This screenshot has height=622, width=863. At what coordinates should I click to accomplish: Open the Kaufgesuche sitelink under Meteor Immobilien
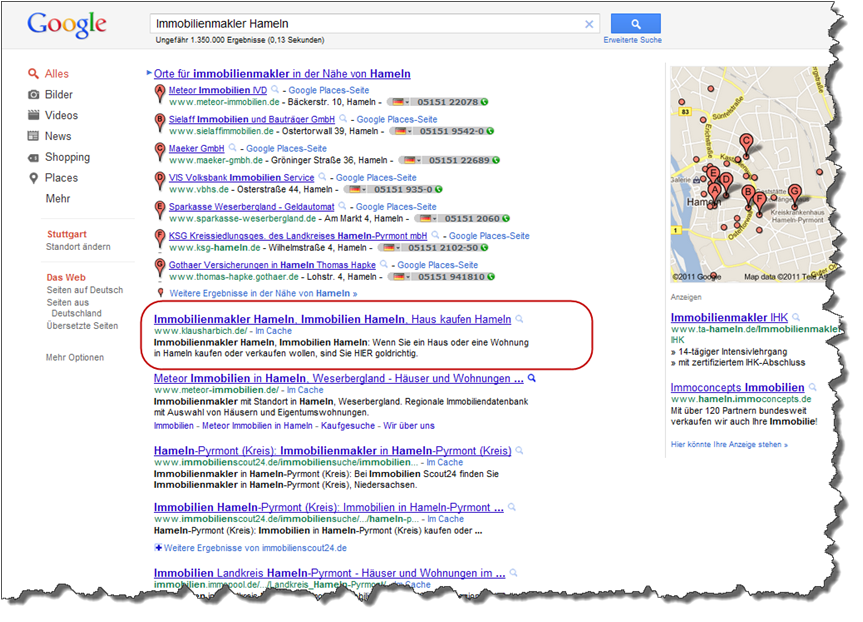coord(348,425)
